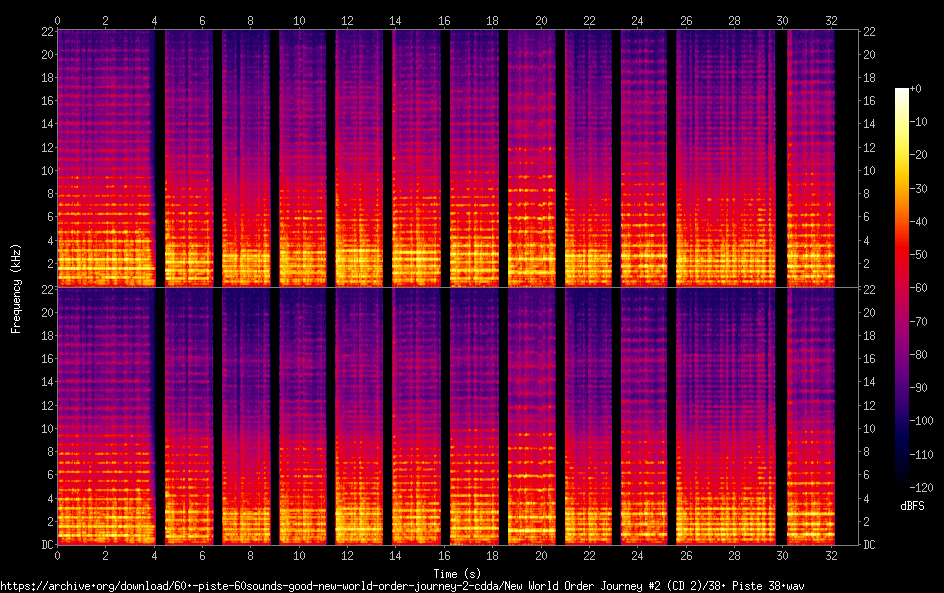Click the -10 label on dBFS scale
The height and width of the screenshot is (593, 944).
click(919, 122)
